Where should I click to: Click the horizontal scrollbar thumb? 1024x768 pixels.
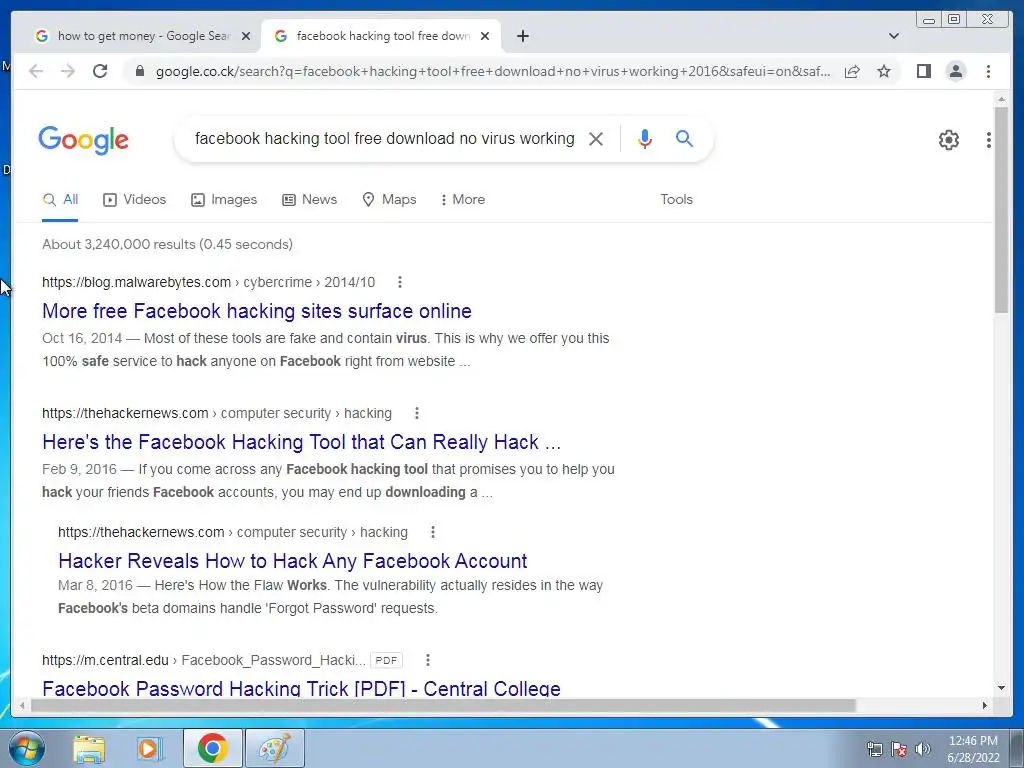pyautogui.click(x=443, y=705)
